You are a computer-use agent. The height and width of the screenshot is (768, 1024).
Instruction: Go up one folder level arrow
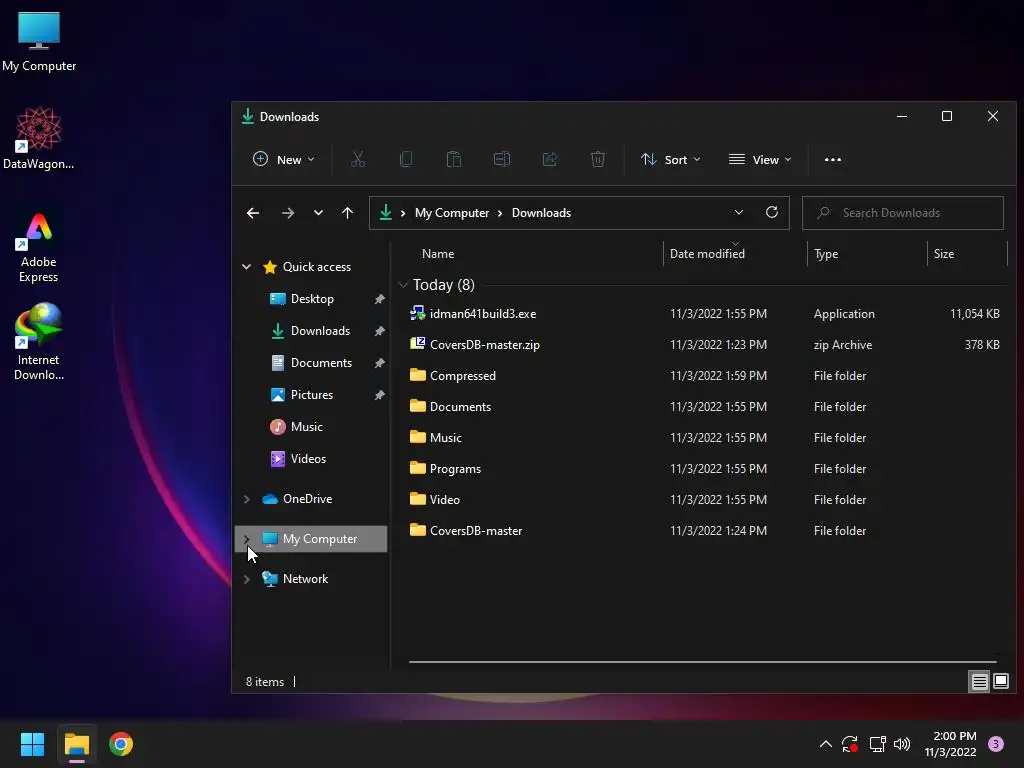347,213
